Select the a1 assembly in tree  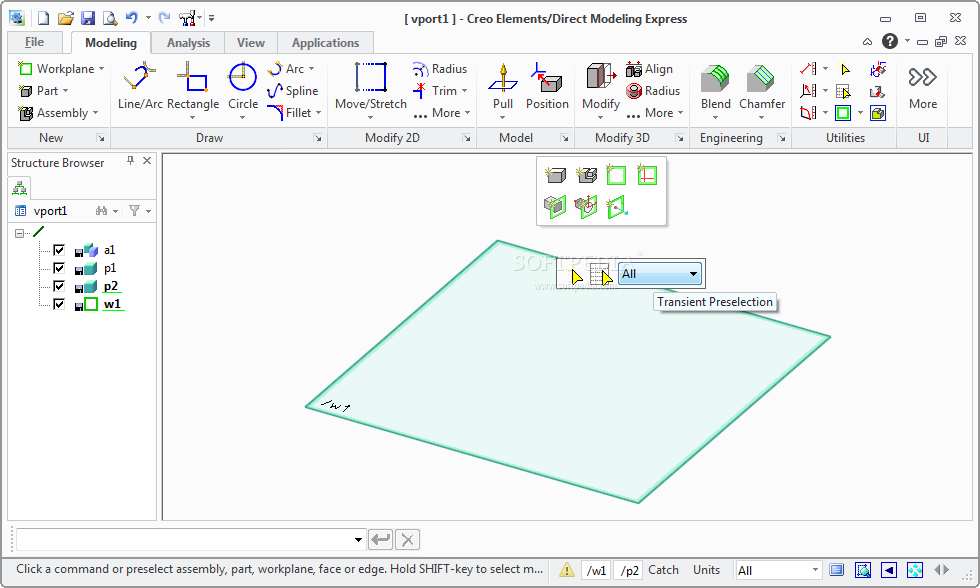109,250
